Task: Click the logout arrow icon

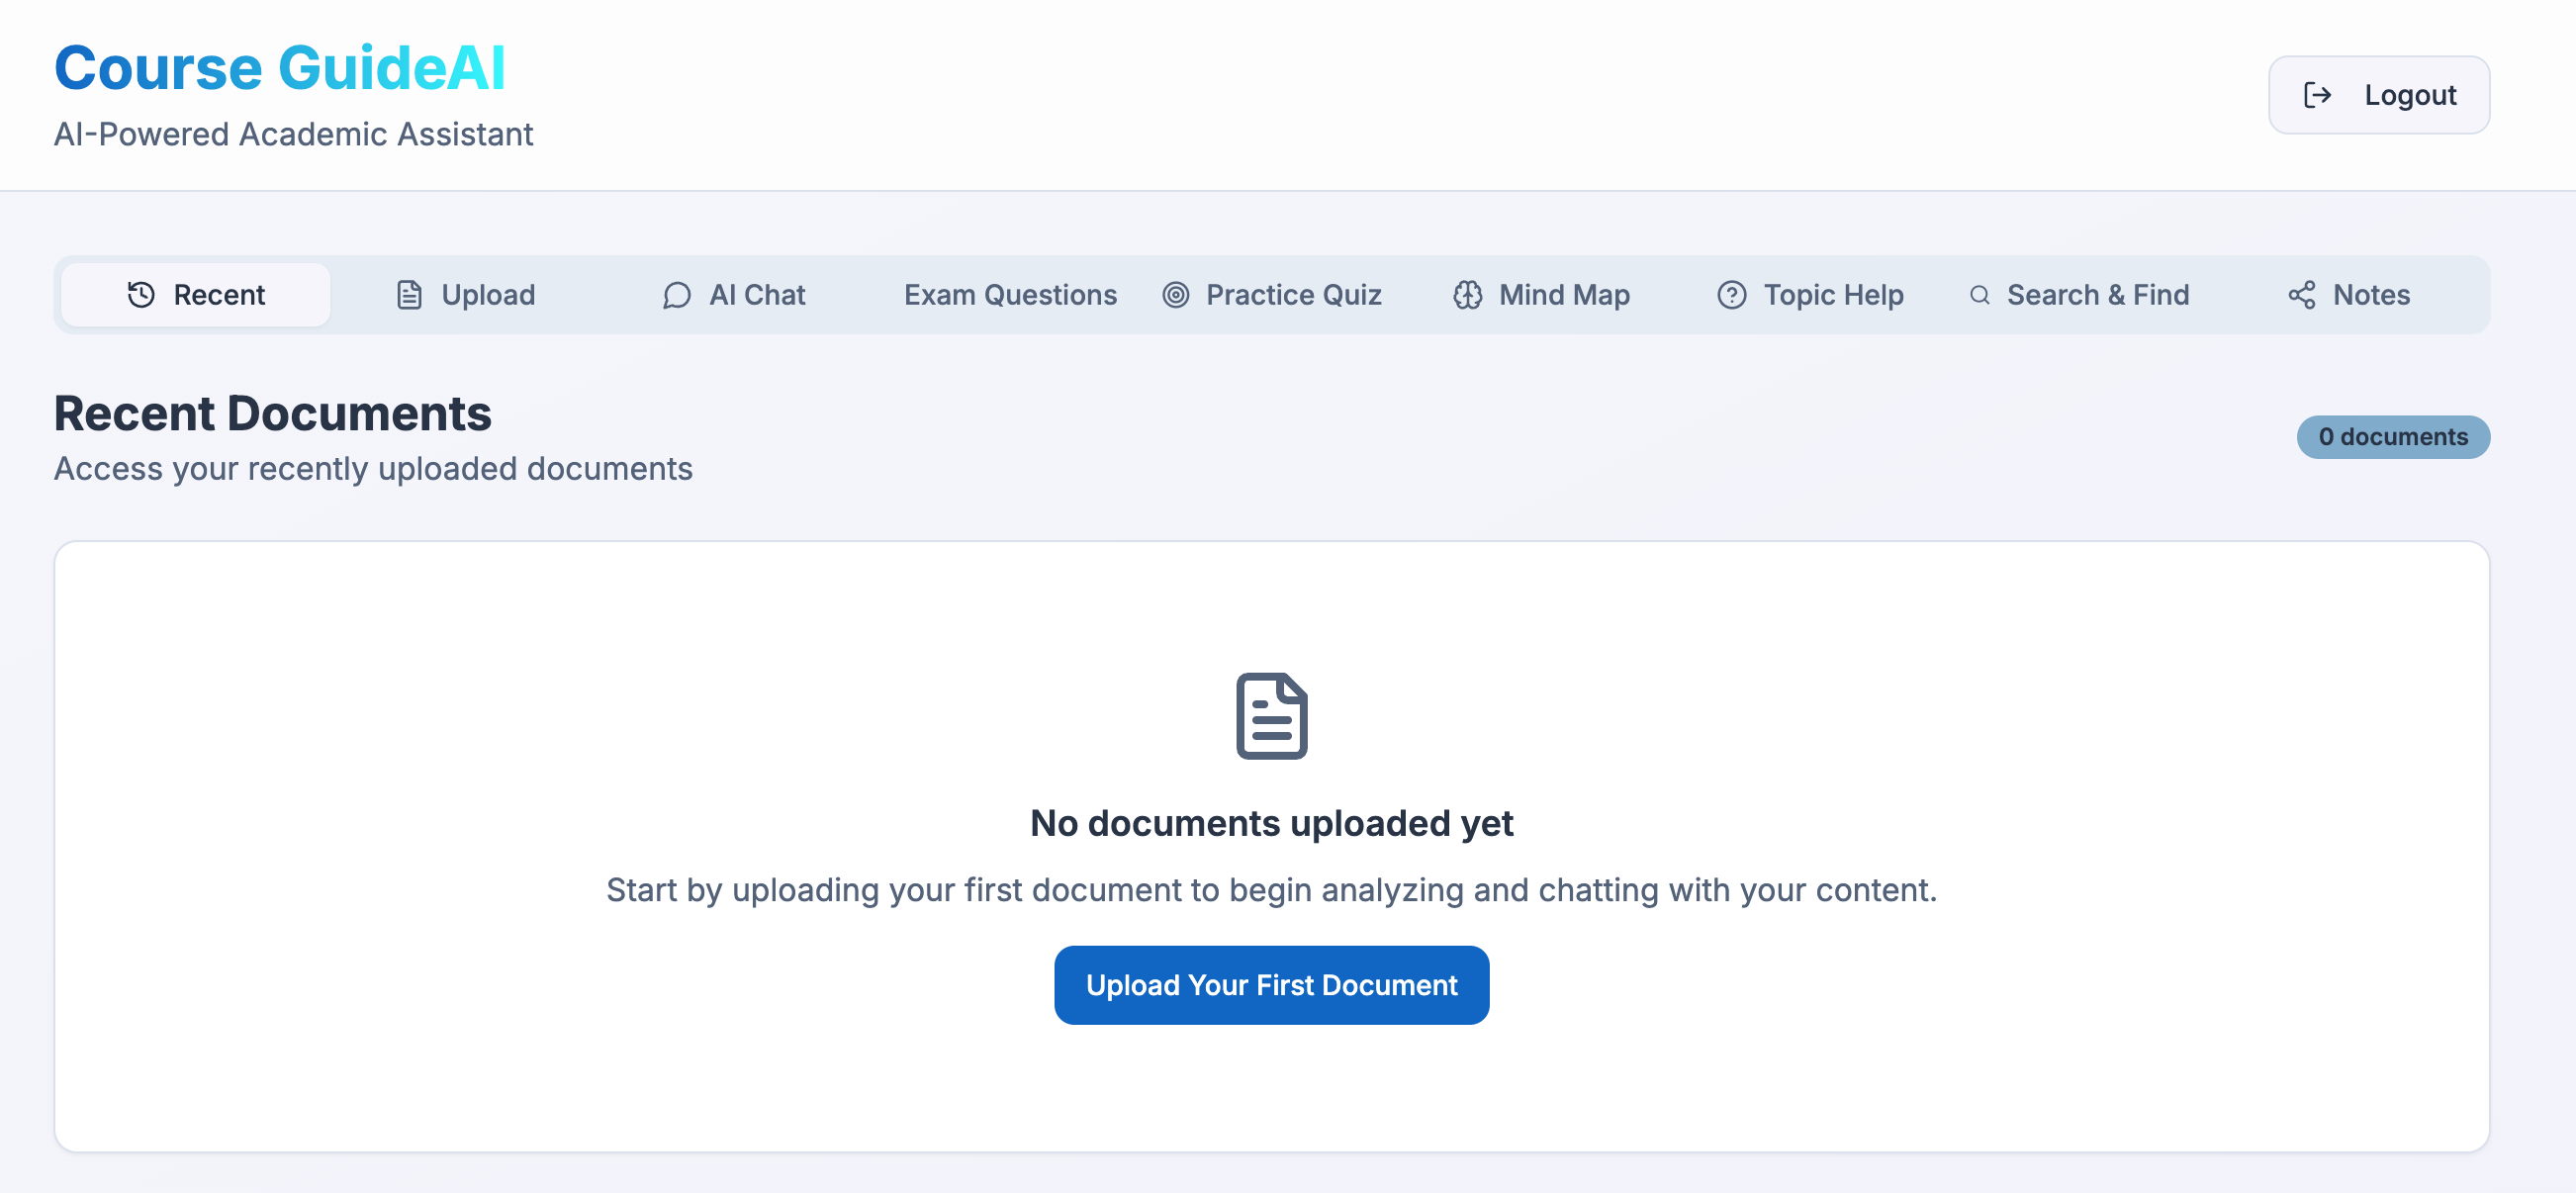Action: point(2317,95)
